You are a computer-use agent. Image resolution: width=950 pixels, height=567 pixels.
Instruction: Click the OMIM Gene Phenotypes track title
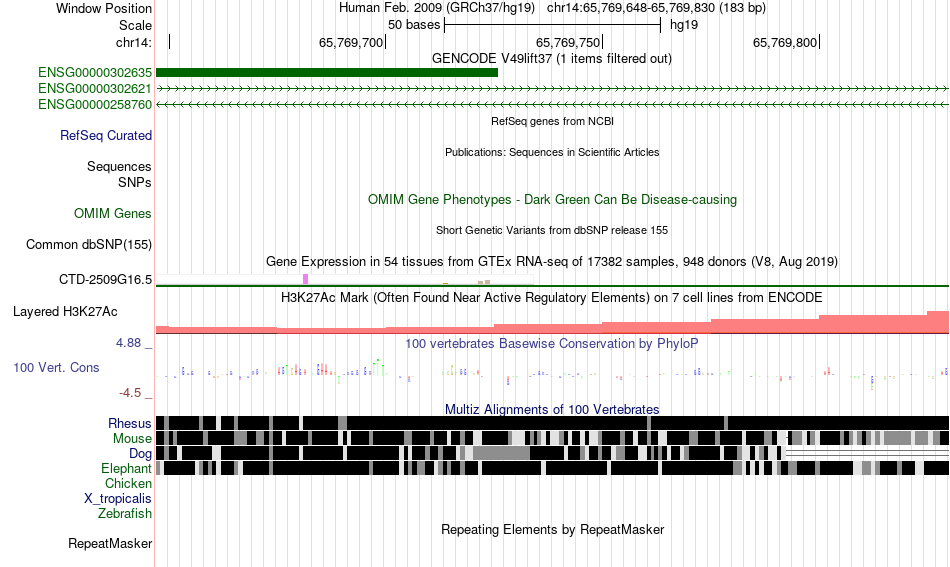pyautogui.click(x=553, y=200)
